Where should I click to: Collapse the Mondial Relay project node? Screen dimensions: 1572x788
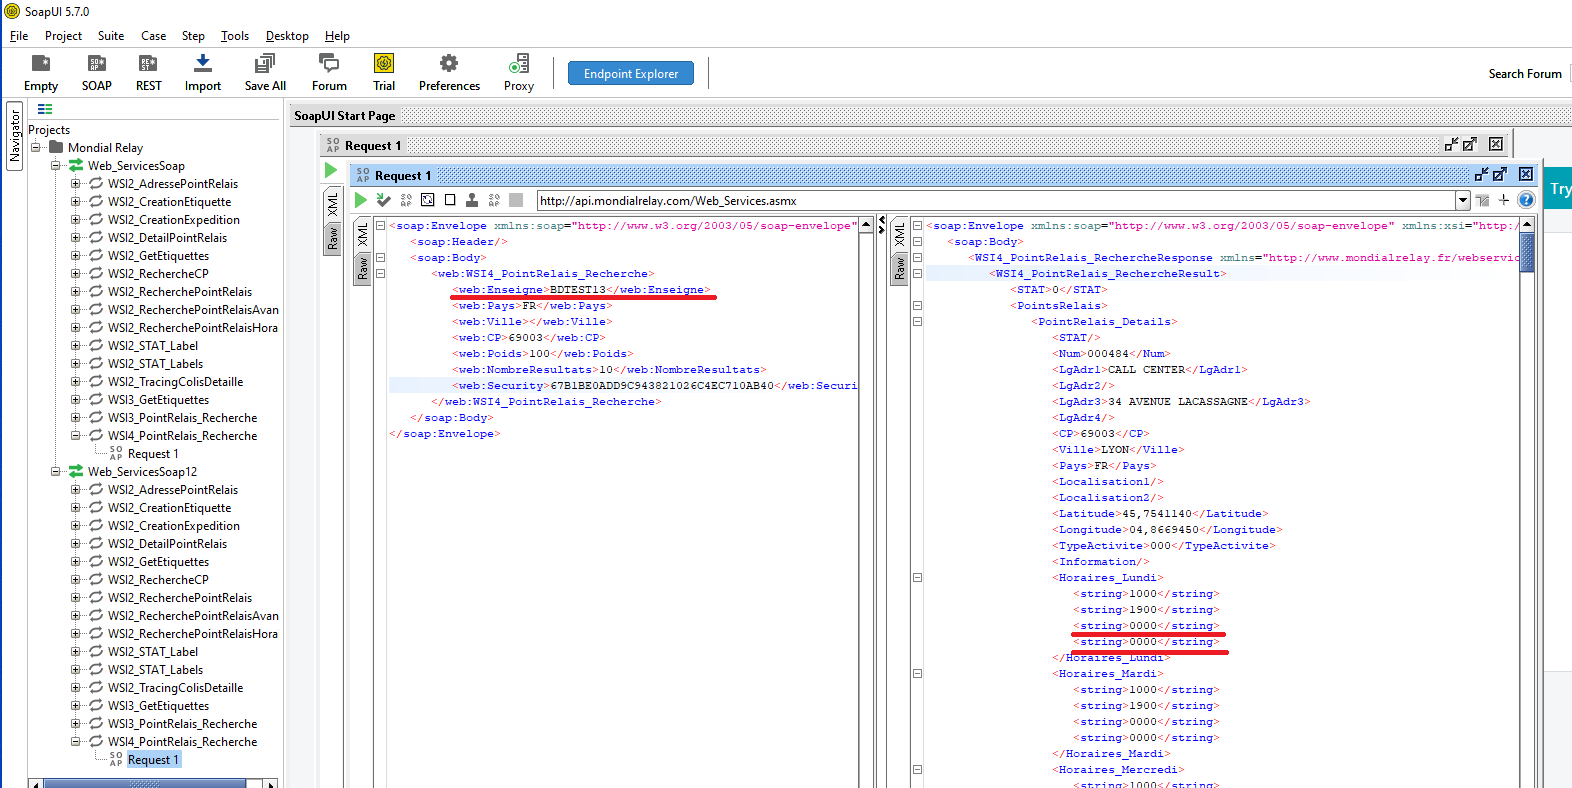[x=35, y=147]
